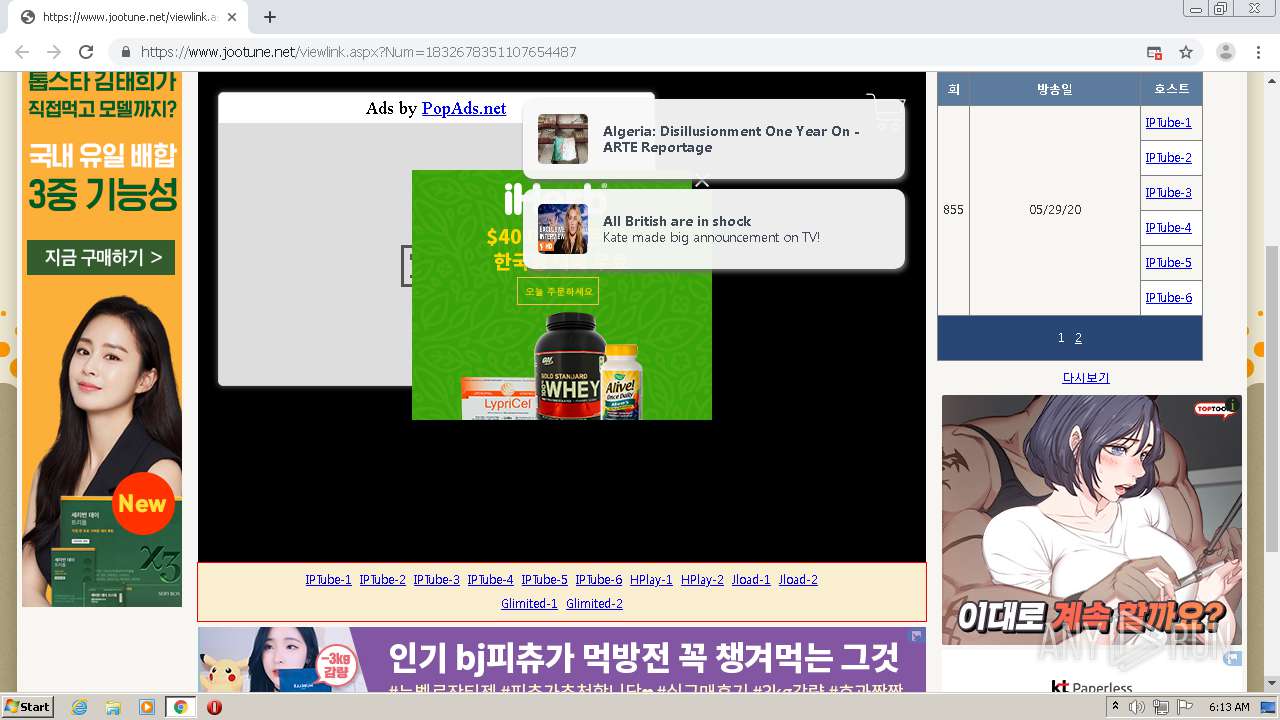
Task: Click the 지금 구매하기 button in left ad
Action: (x=101, y=257)
